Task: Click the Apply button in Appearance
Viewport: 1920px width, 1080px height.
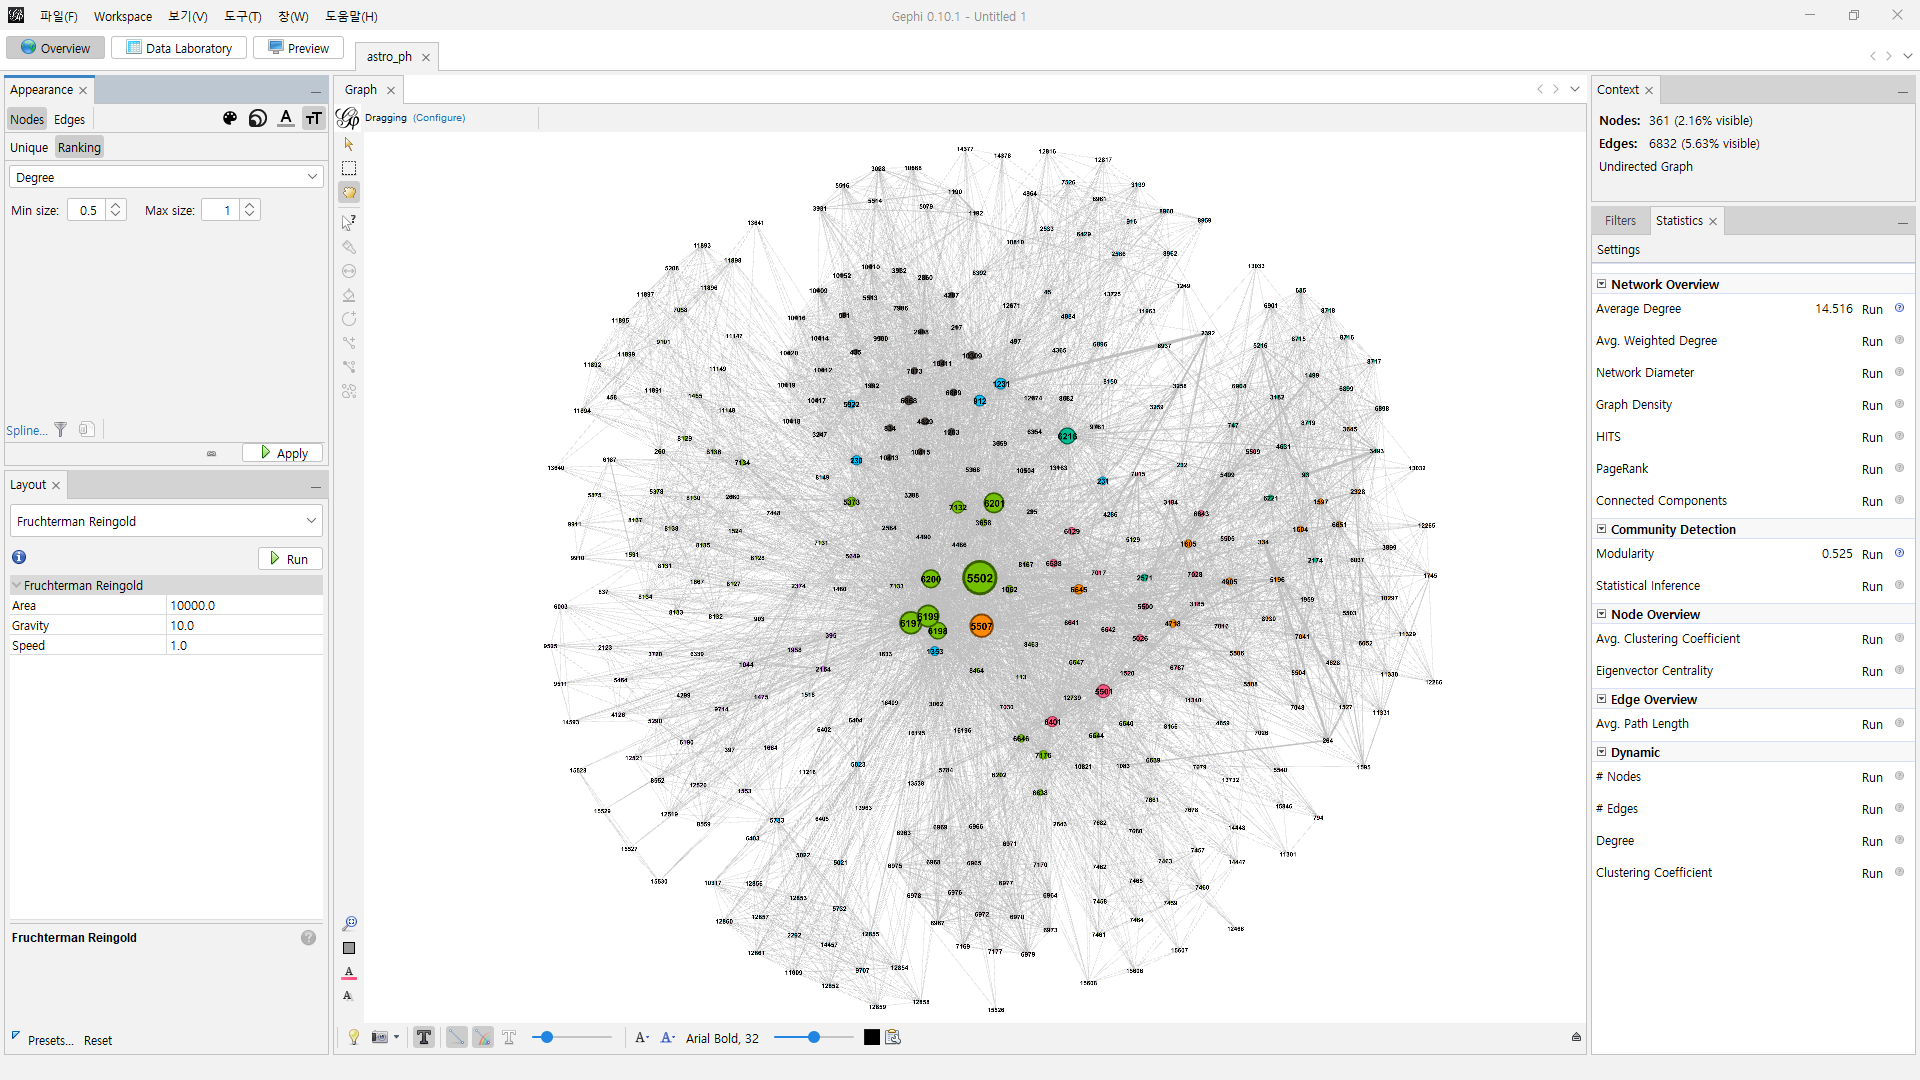Action: [283, 453]
